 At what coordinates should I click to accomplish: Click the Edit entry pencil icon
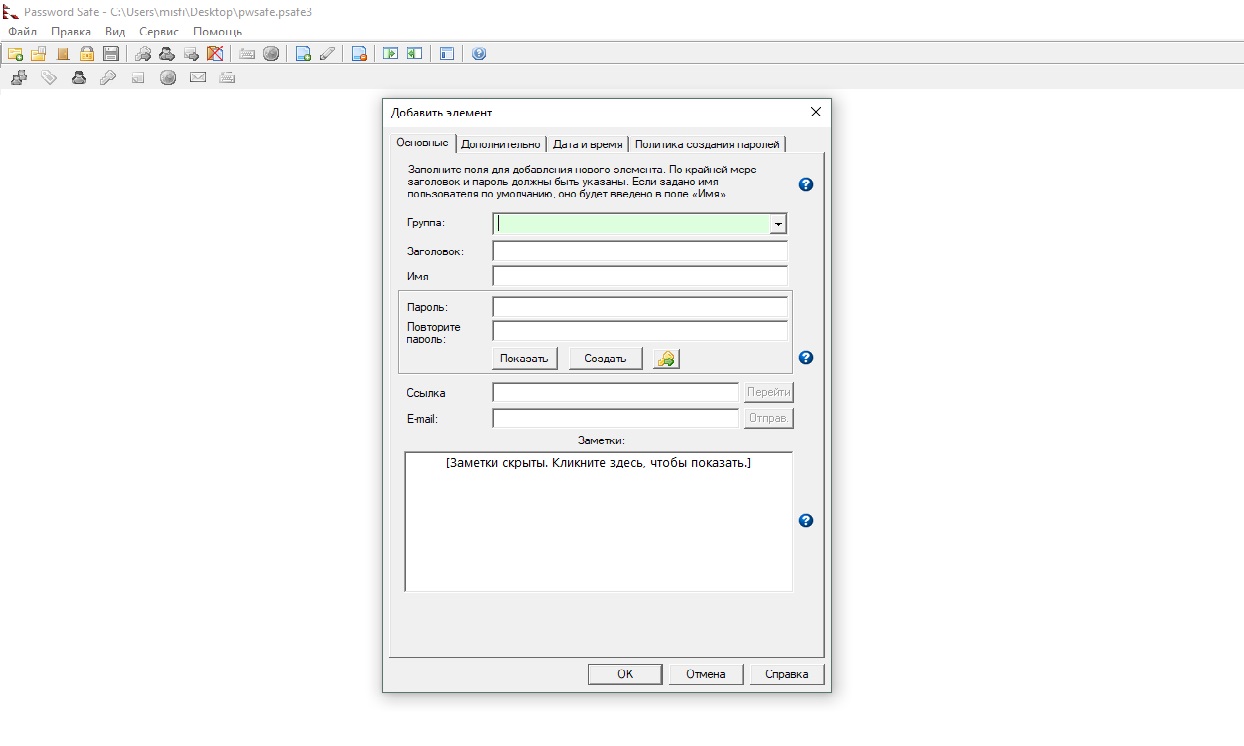[x=327, y=54]
